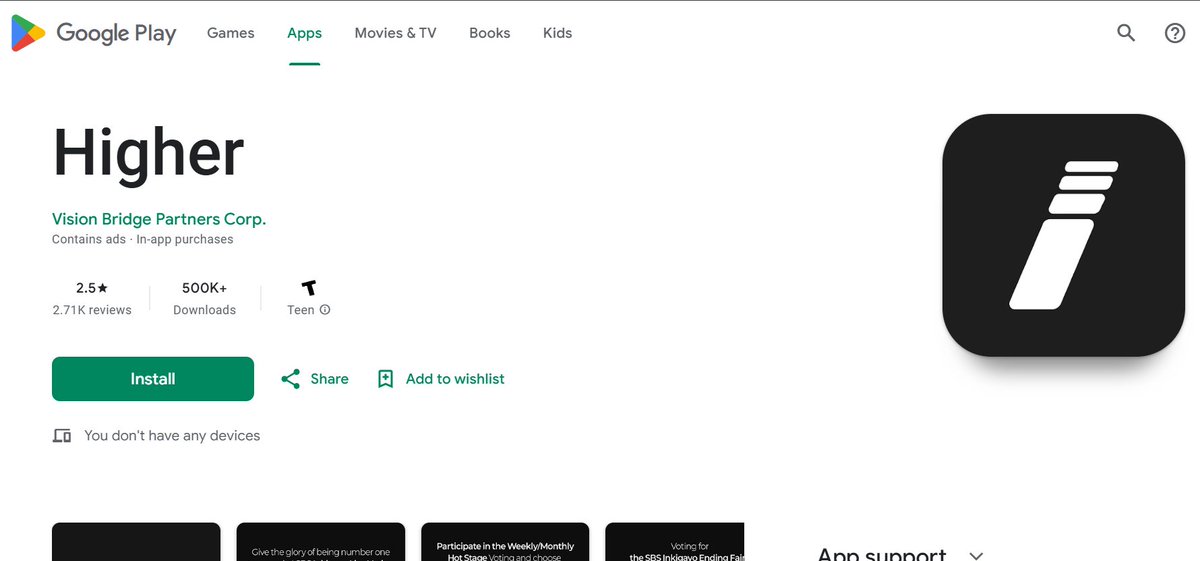Viewport: 1200px width, 561px height.
Task: Click the Add to wishlist bookmark icon
Action: [386, 379]
